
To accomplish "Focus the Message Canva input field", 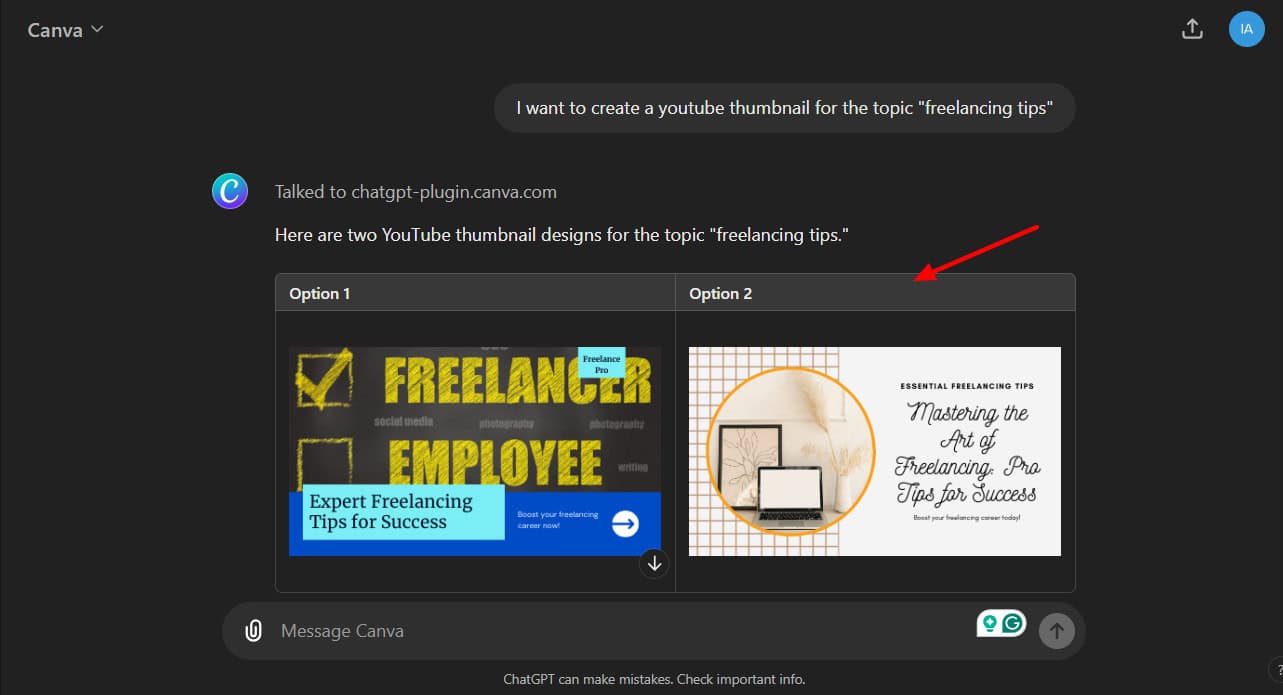I will coord(620,631).
